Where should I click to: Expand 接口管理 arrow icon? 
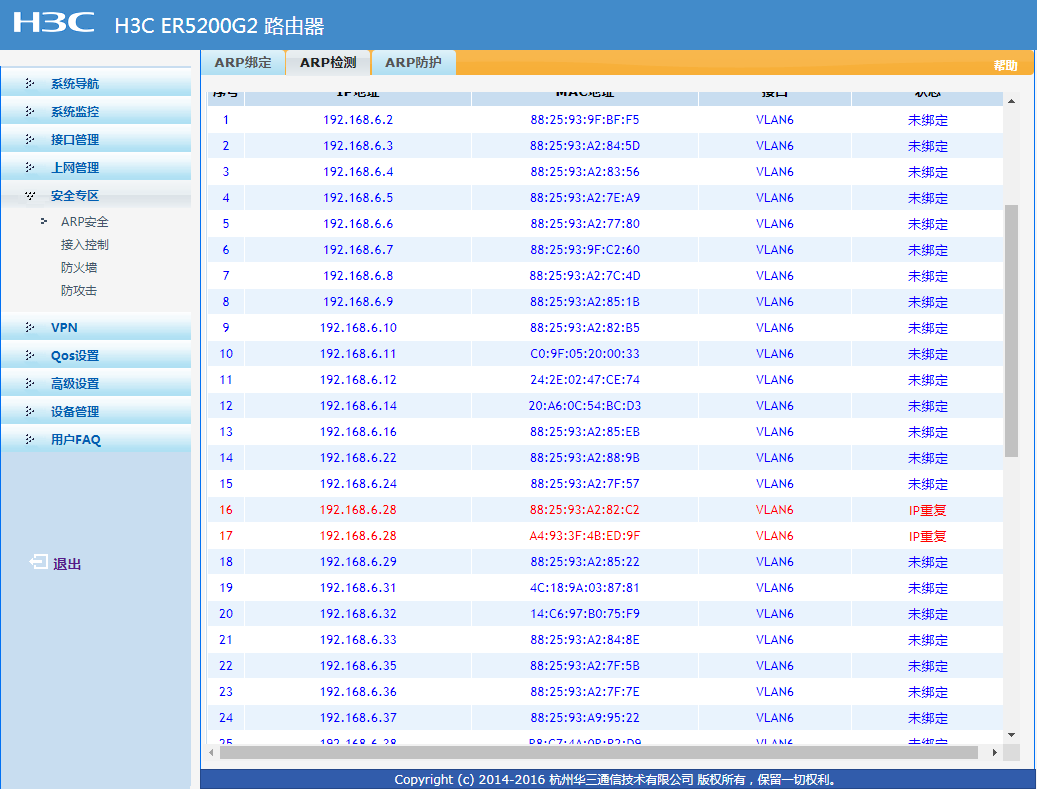[30, 139]
